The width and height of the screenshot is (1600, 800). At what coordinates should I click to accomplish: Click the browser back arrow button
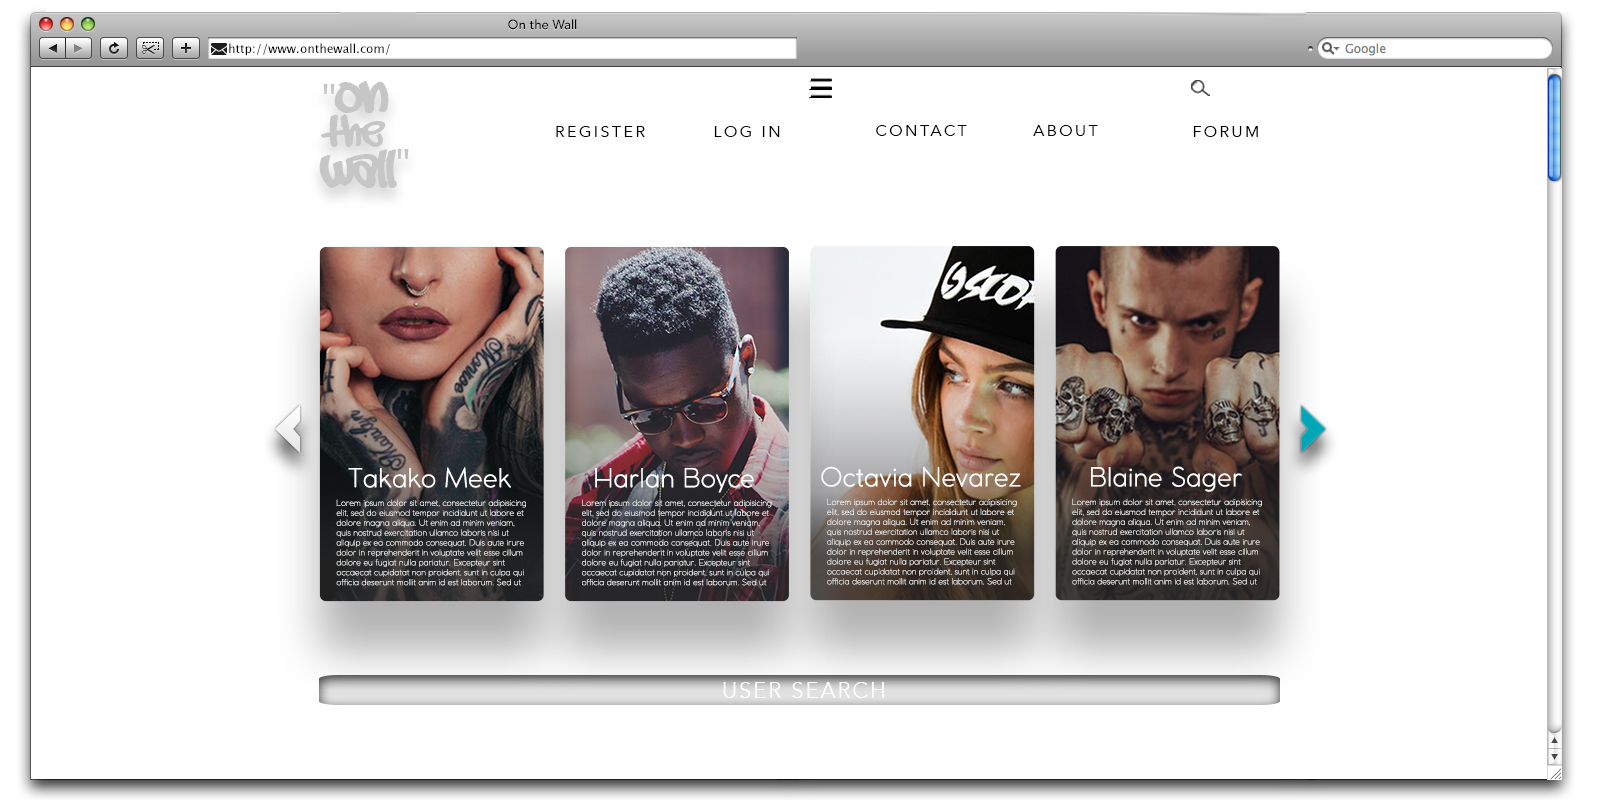click(x=53, y=48)
